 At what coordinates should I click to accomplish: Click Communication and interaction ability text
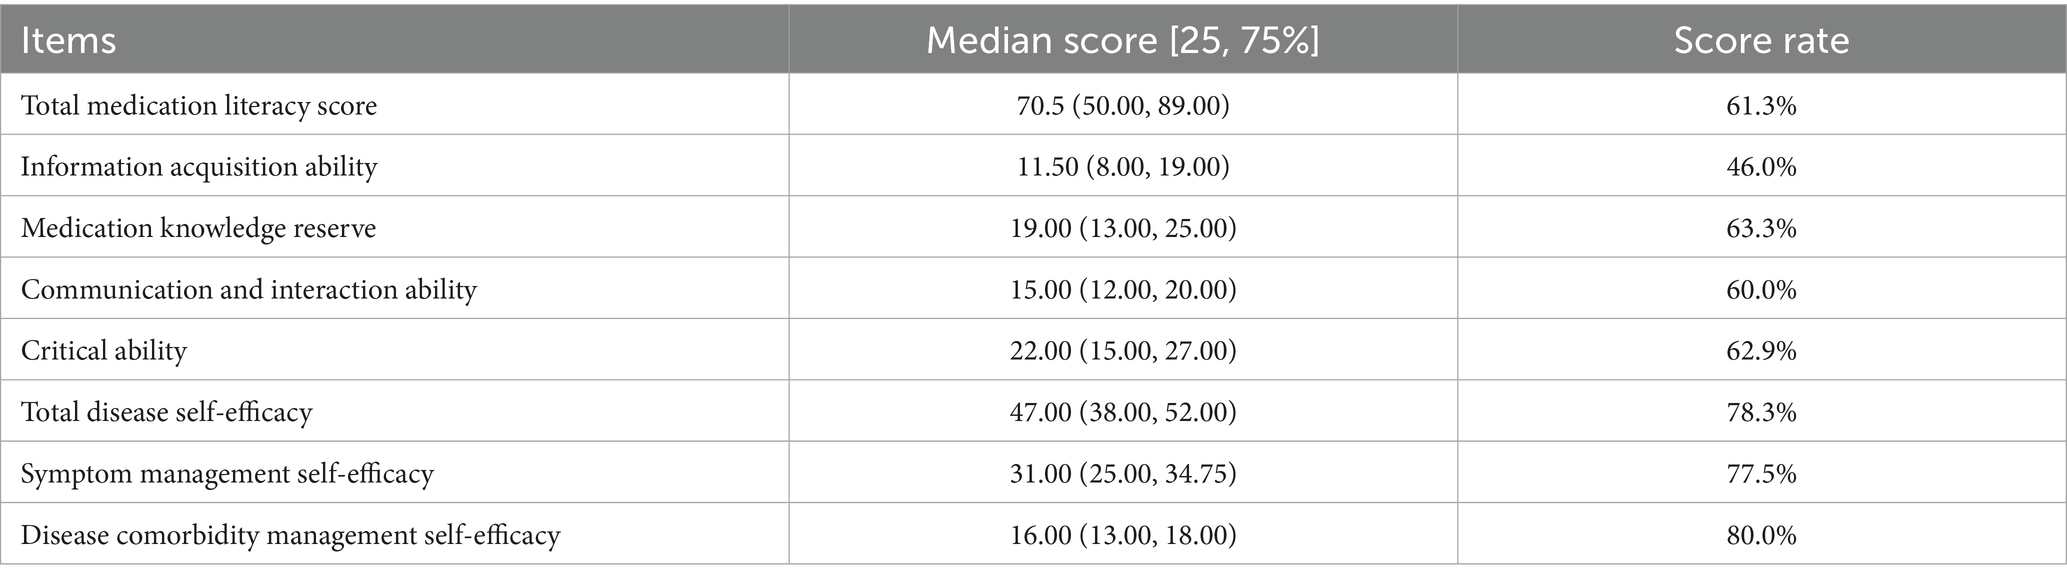pyautogui.click(x=249, y=290)
